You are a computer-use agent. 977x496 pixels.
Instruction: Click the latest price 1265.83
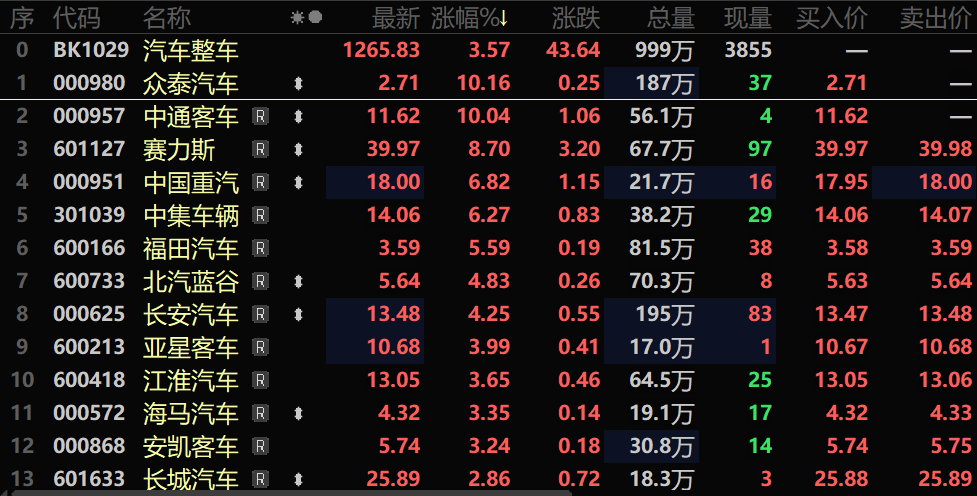pyautogui.click(x=381, y=50)
